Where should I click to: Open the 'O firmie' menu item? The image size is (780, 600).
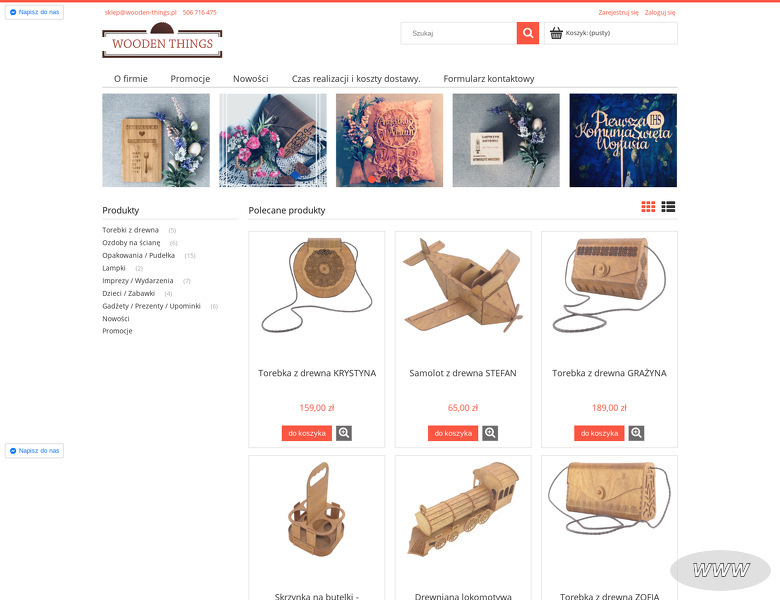[x=130, y=79]
